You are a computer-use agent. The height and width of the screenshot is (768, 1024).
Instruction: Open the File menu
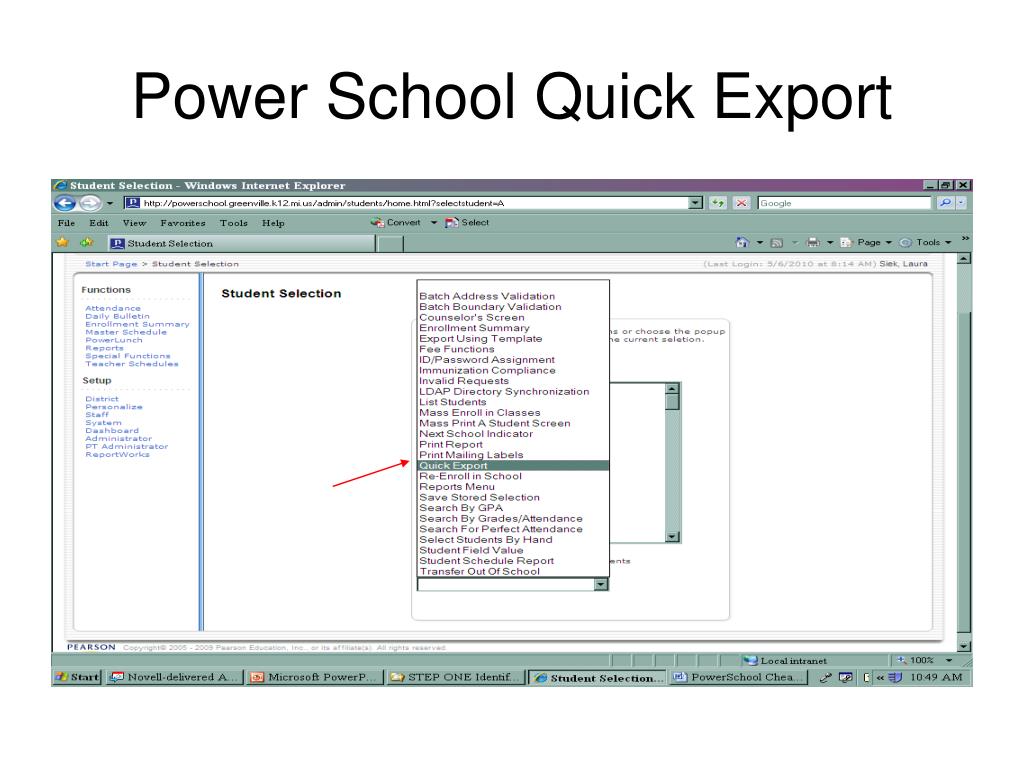pos(66,223)
